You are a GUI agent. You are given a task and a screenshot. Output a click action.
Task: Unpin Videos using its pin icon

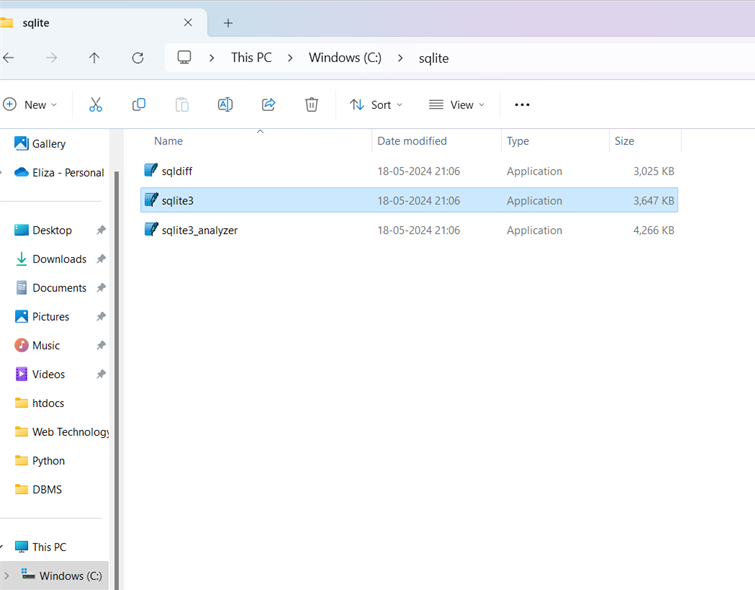(101, 374)
